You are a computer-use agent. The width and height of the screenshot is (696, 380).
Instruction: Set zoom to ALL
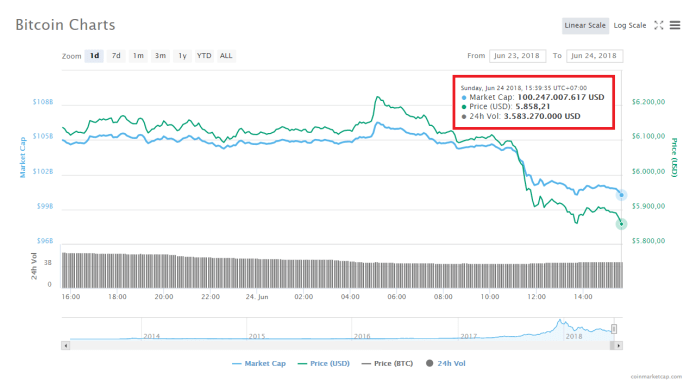(226, 55)
